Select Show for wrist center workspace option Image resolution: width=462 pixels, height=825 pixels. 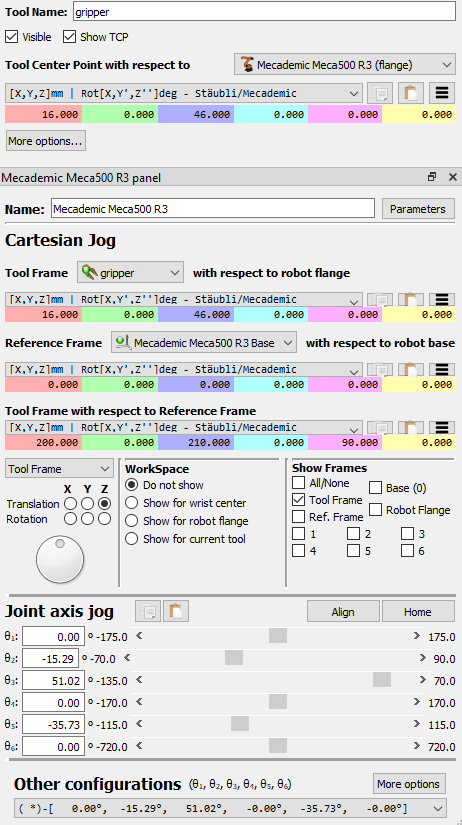coord(132,503)
